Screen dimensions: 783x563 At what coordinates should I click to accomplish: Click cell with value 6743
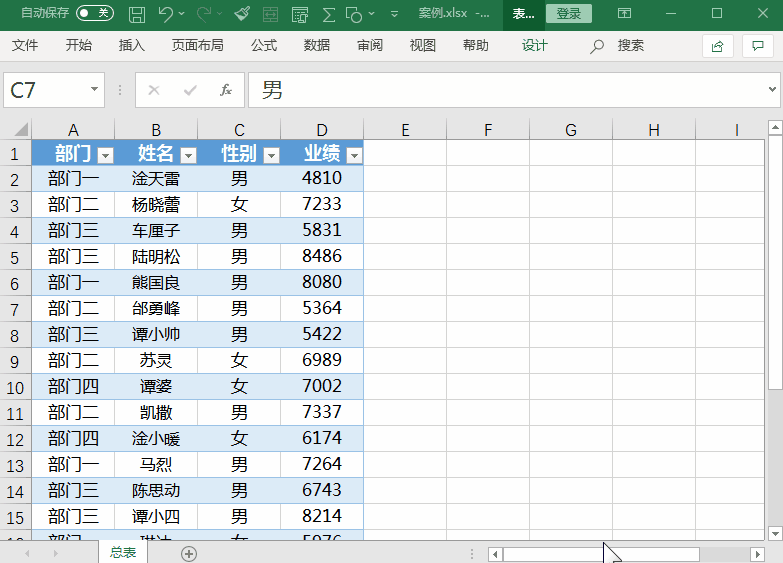tap(322, 491)
